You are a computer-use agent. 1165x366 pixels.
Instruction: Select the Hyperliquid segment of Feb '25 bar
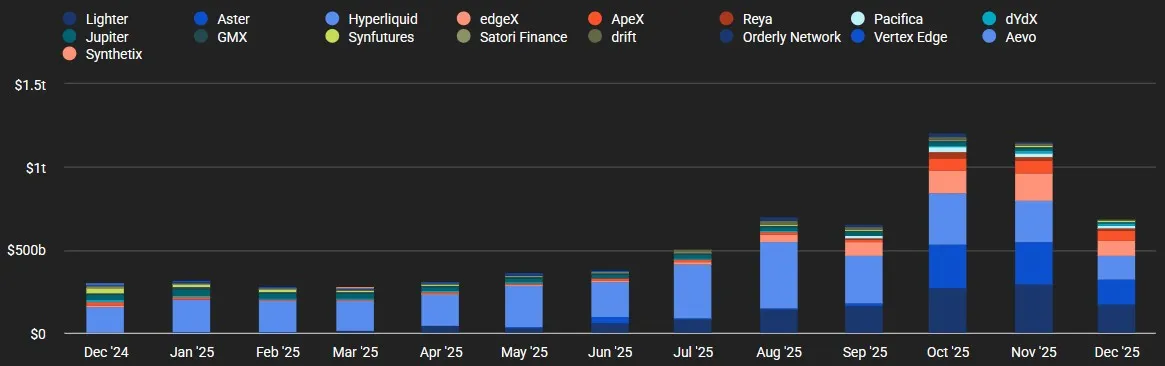pos(277,316)
